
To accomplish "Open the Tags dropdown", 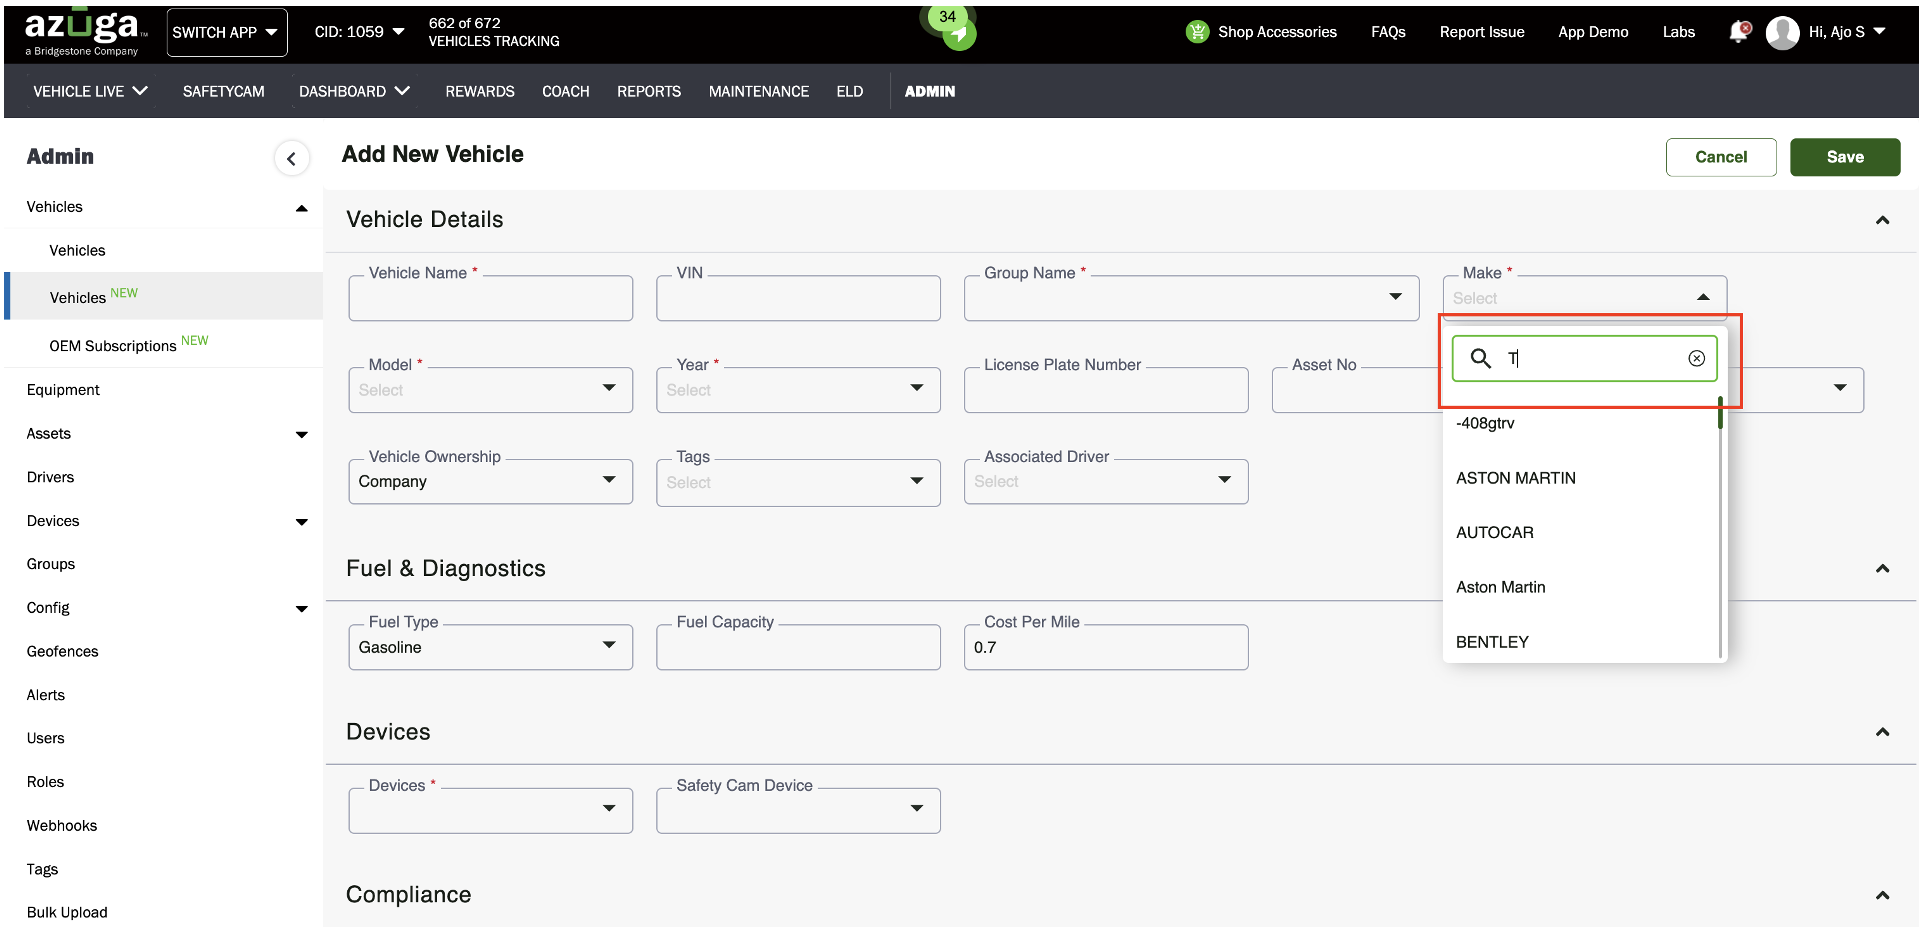I will (x=798, y=482).
